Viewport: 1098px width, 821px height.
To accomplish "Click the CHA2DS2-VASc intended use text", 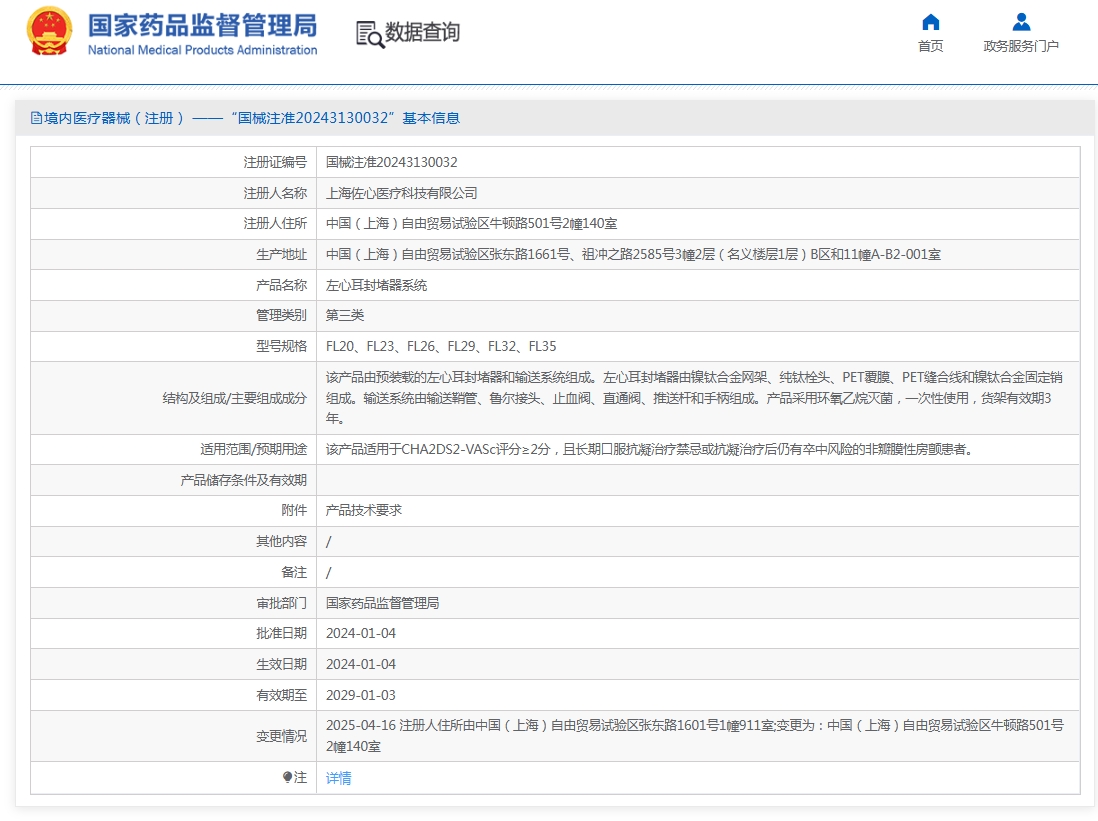I will pyautogui.click(x=650, y=449).
